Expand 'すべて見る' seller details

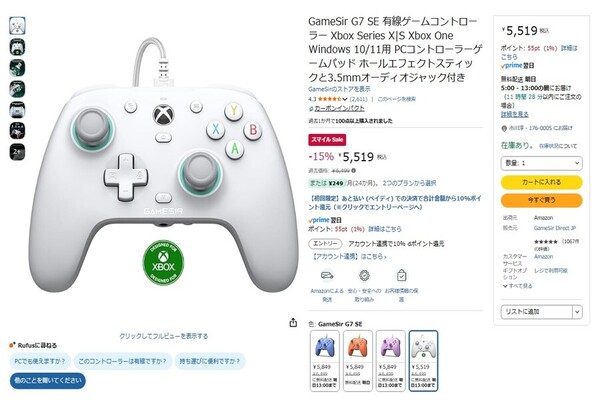(x=517, y=286)
